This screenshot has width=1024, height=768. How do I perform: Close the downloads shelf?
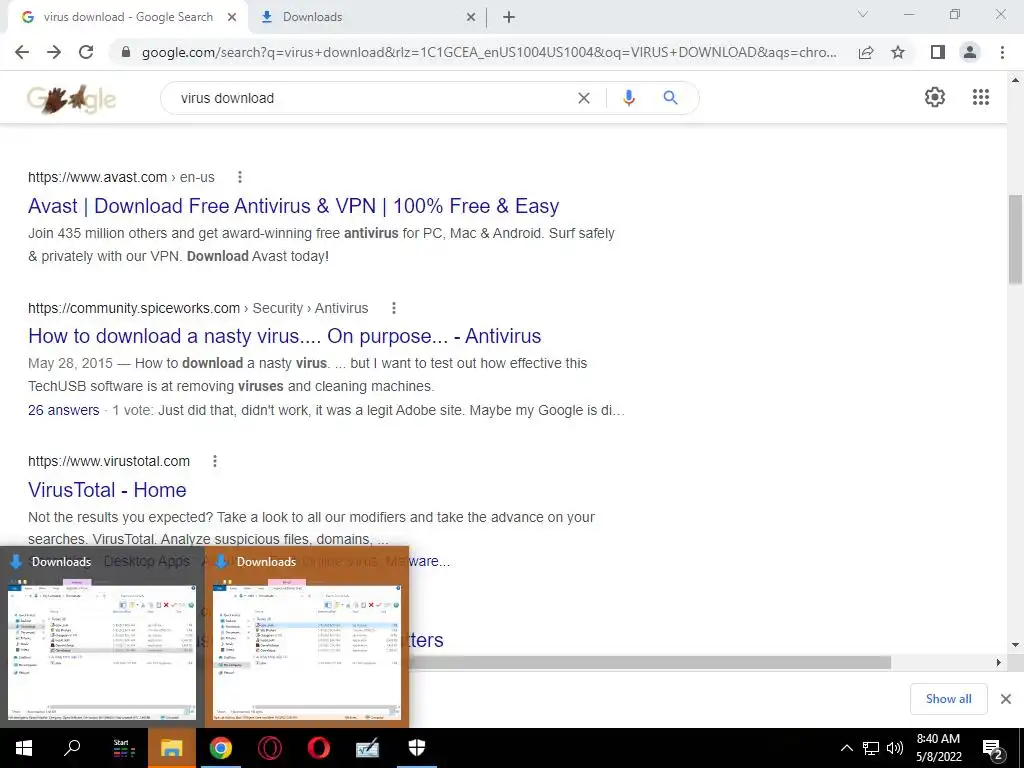(x=1006, y=699)
